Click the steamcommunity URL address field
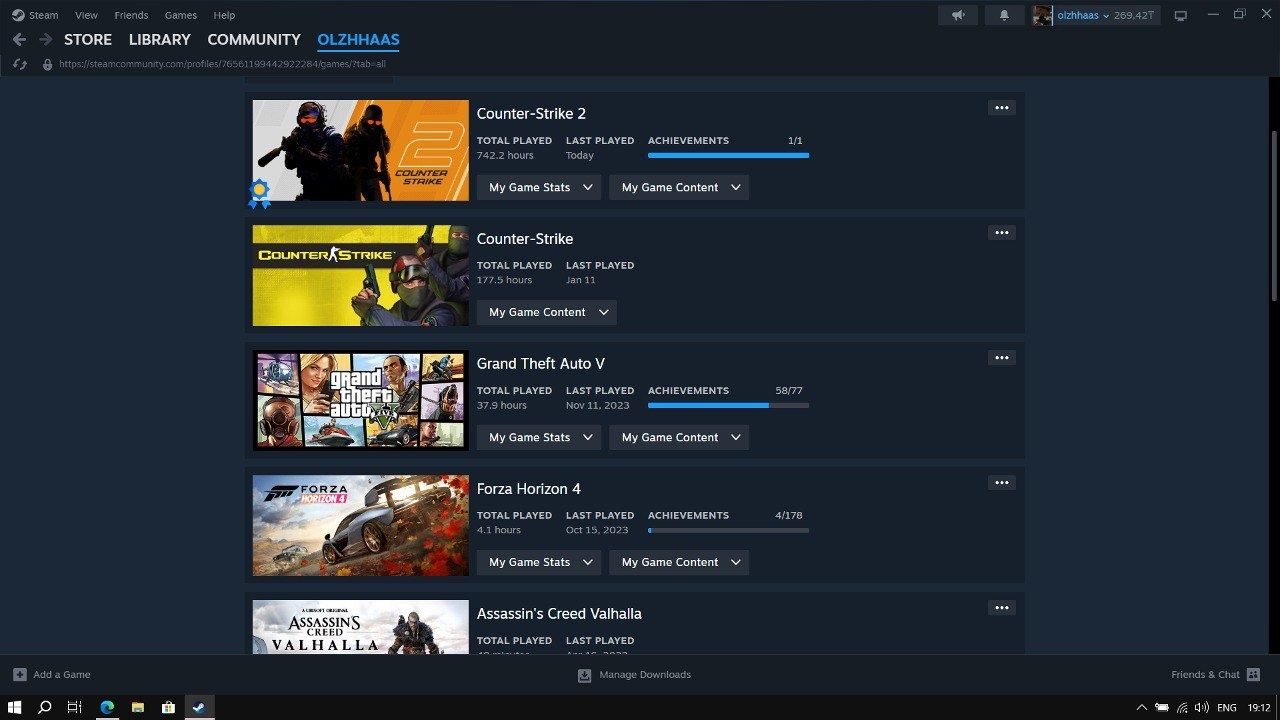 (222, 64)
